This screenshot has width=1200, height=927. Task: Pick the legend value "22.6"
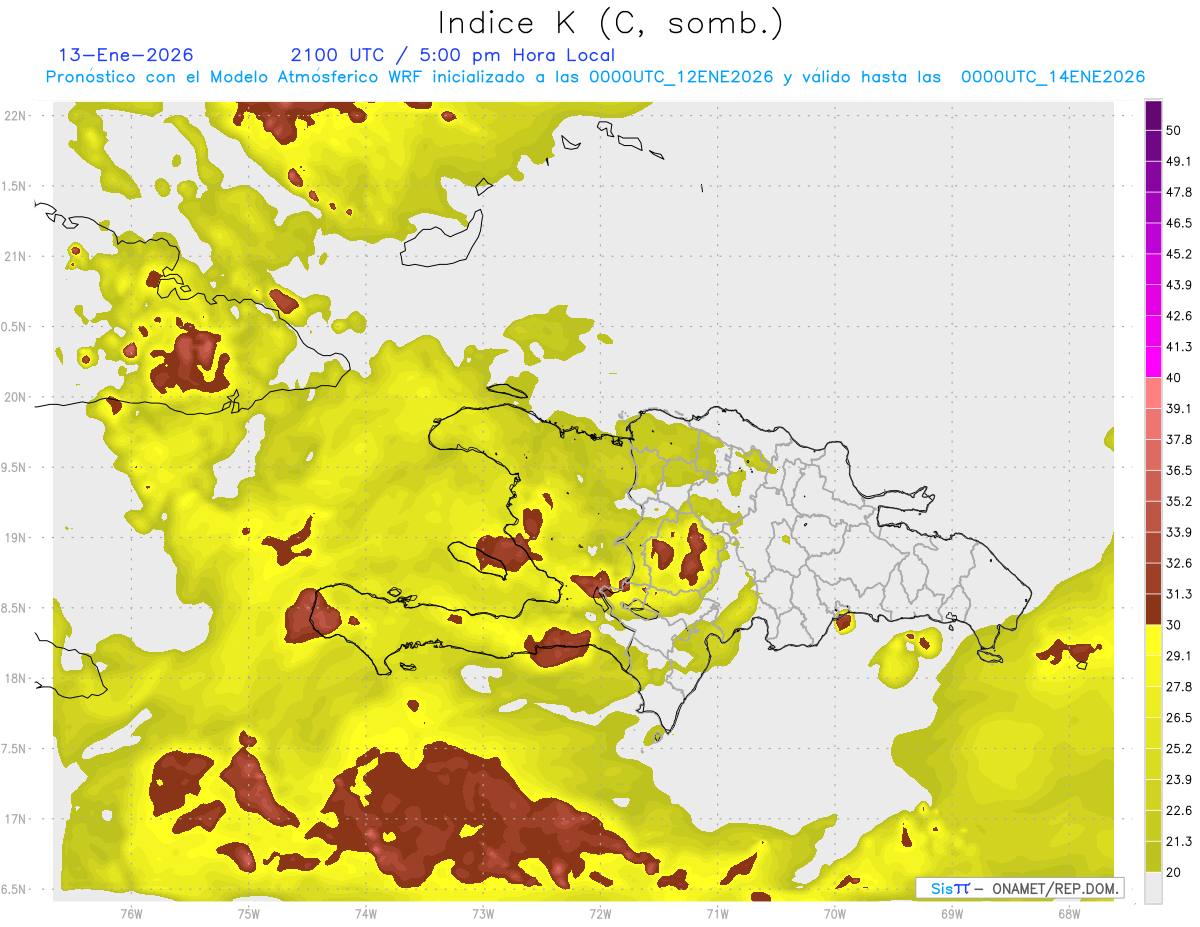[x=1179, y=810]
